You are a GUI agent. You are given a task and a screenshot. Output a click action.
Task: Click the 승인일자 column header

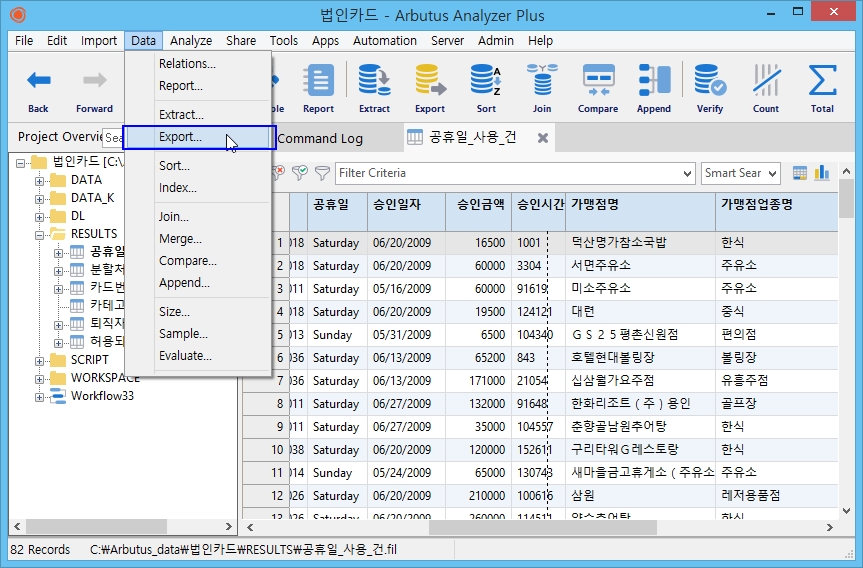[x=406, y=211]
